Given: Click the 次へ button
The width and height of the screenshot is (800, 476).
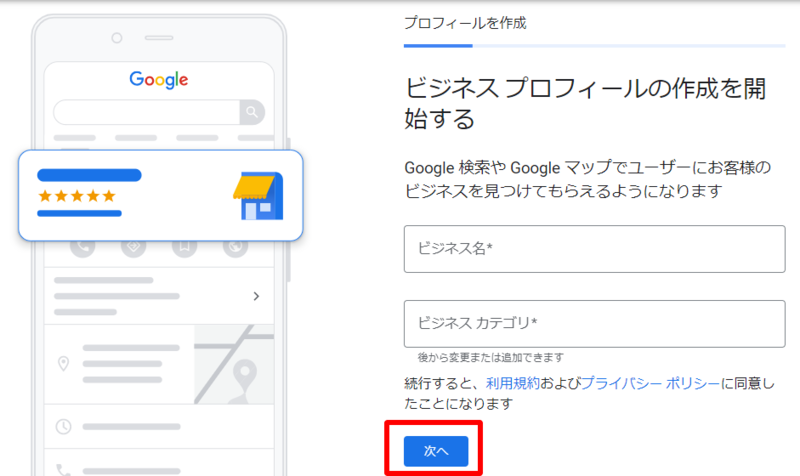Looking at the screenshot, I should [x=436, y=451].
